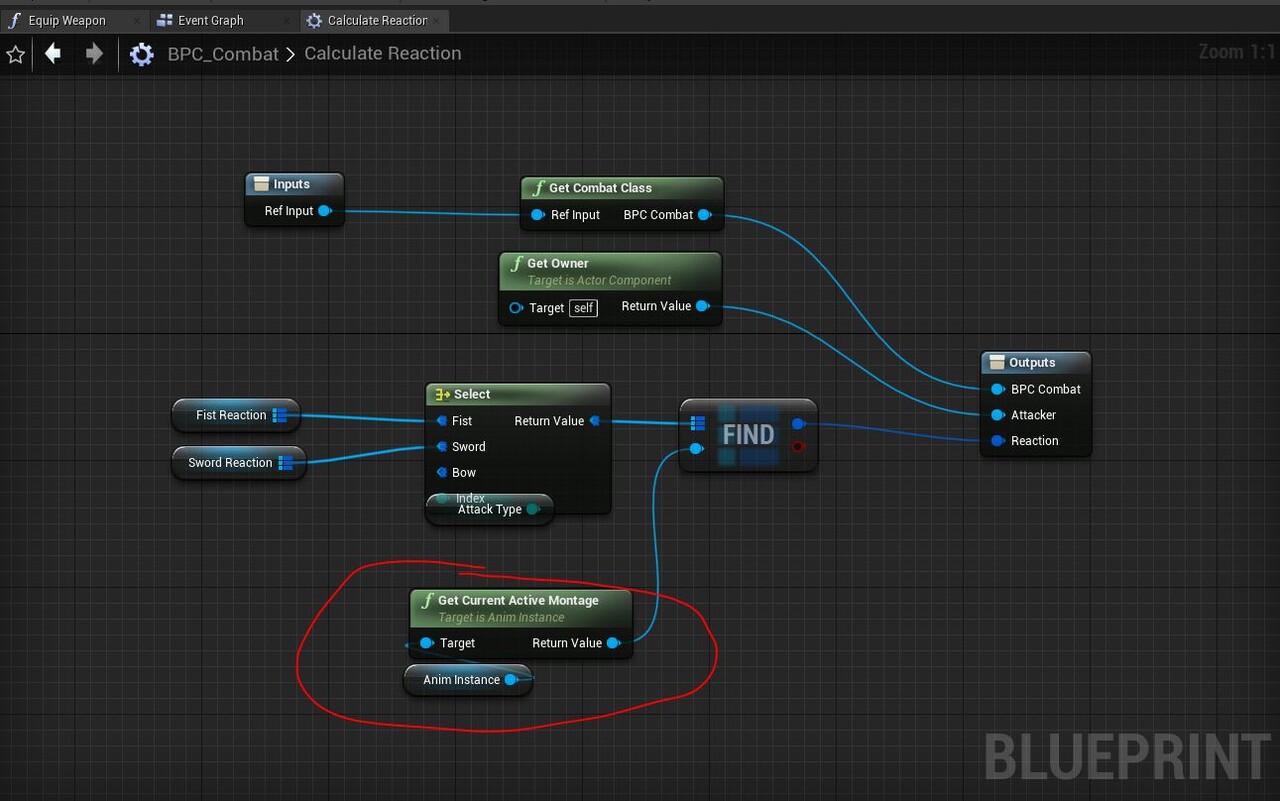Click Return Value pin on Get Current Active Montage
This screenshot has width=1280, height=801.
pos(613,643)
